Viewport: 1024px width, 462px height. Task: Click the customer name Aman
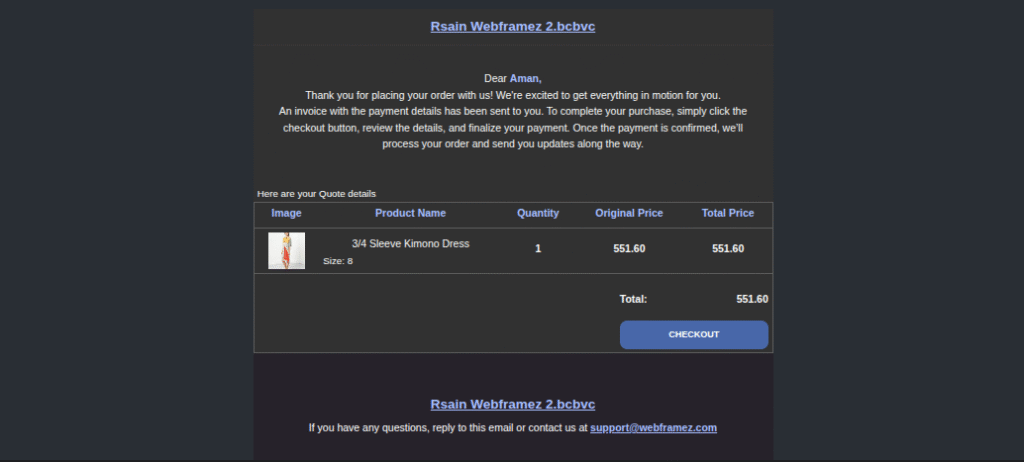525,78
